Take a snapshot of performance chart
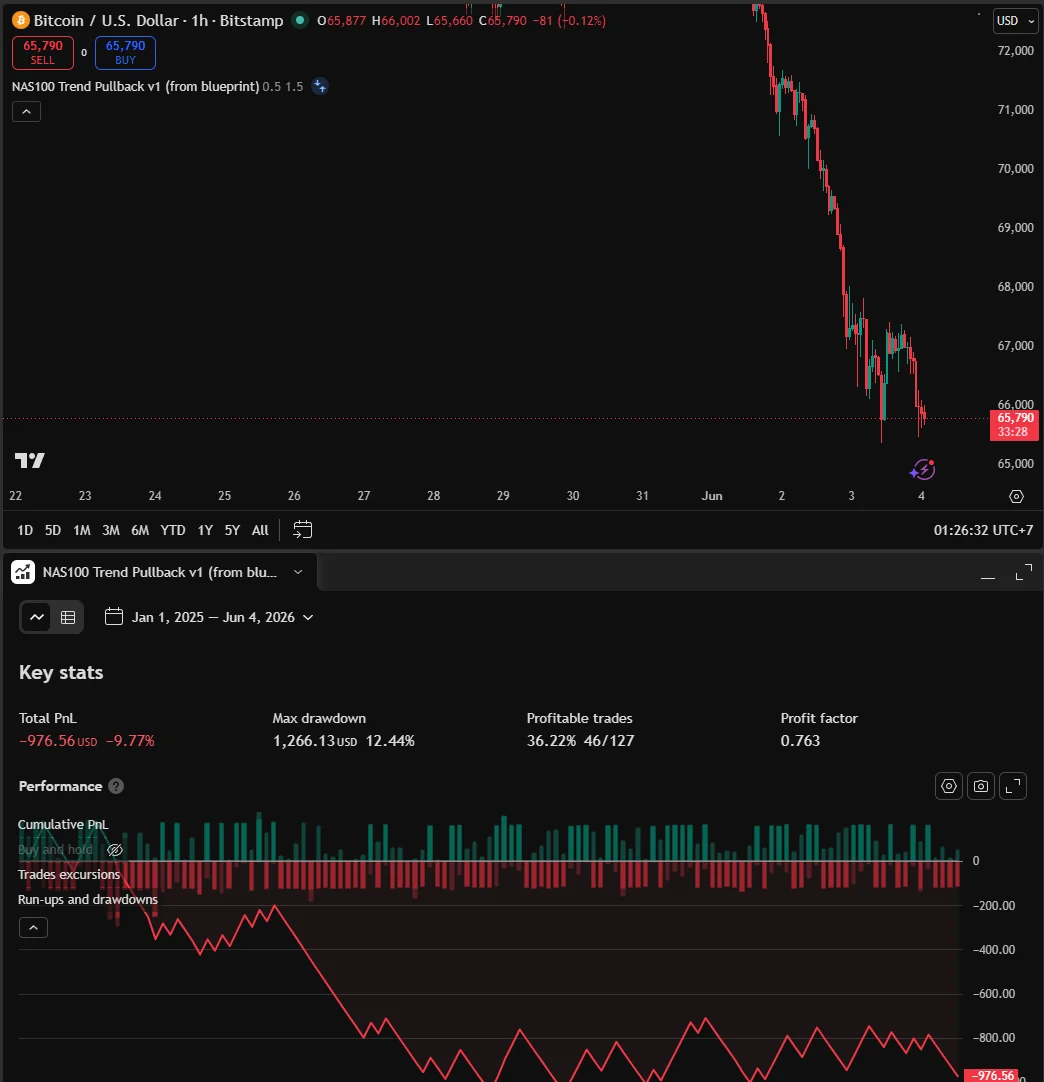Image resolution: width=1044 pixels, height=1082 pixels. 981,786
